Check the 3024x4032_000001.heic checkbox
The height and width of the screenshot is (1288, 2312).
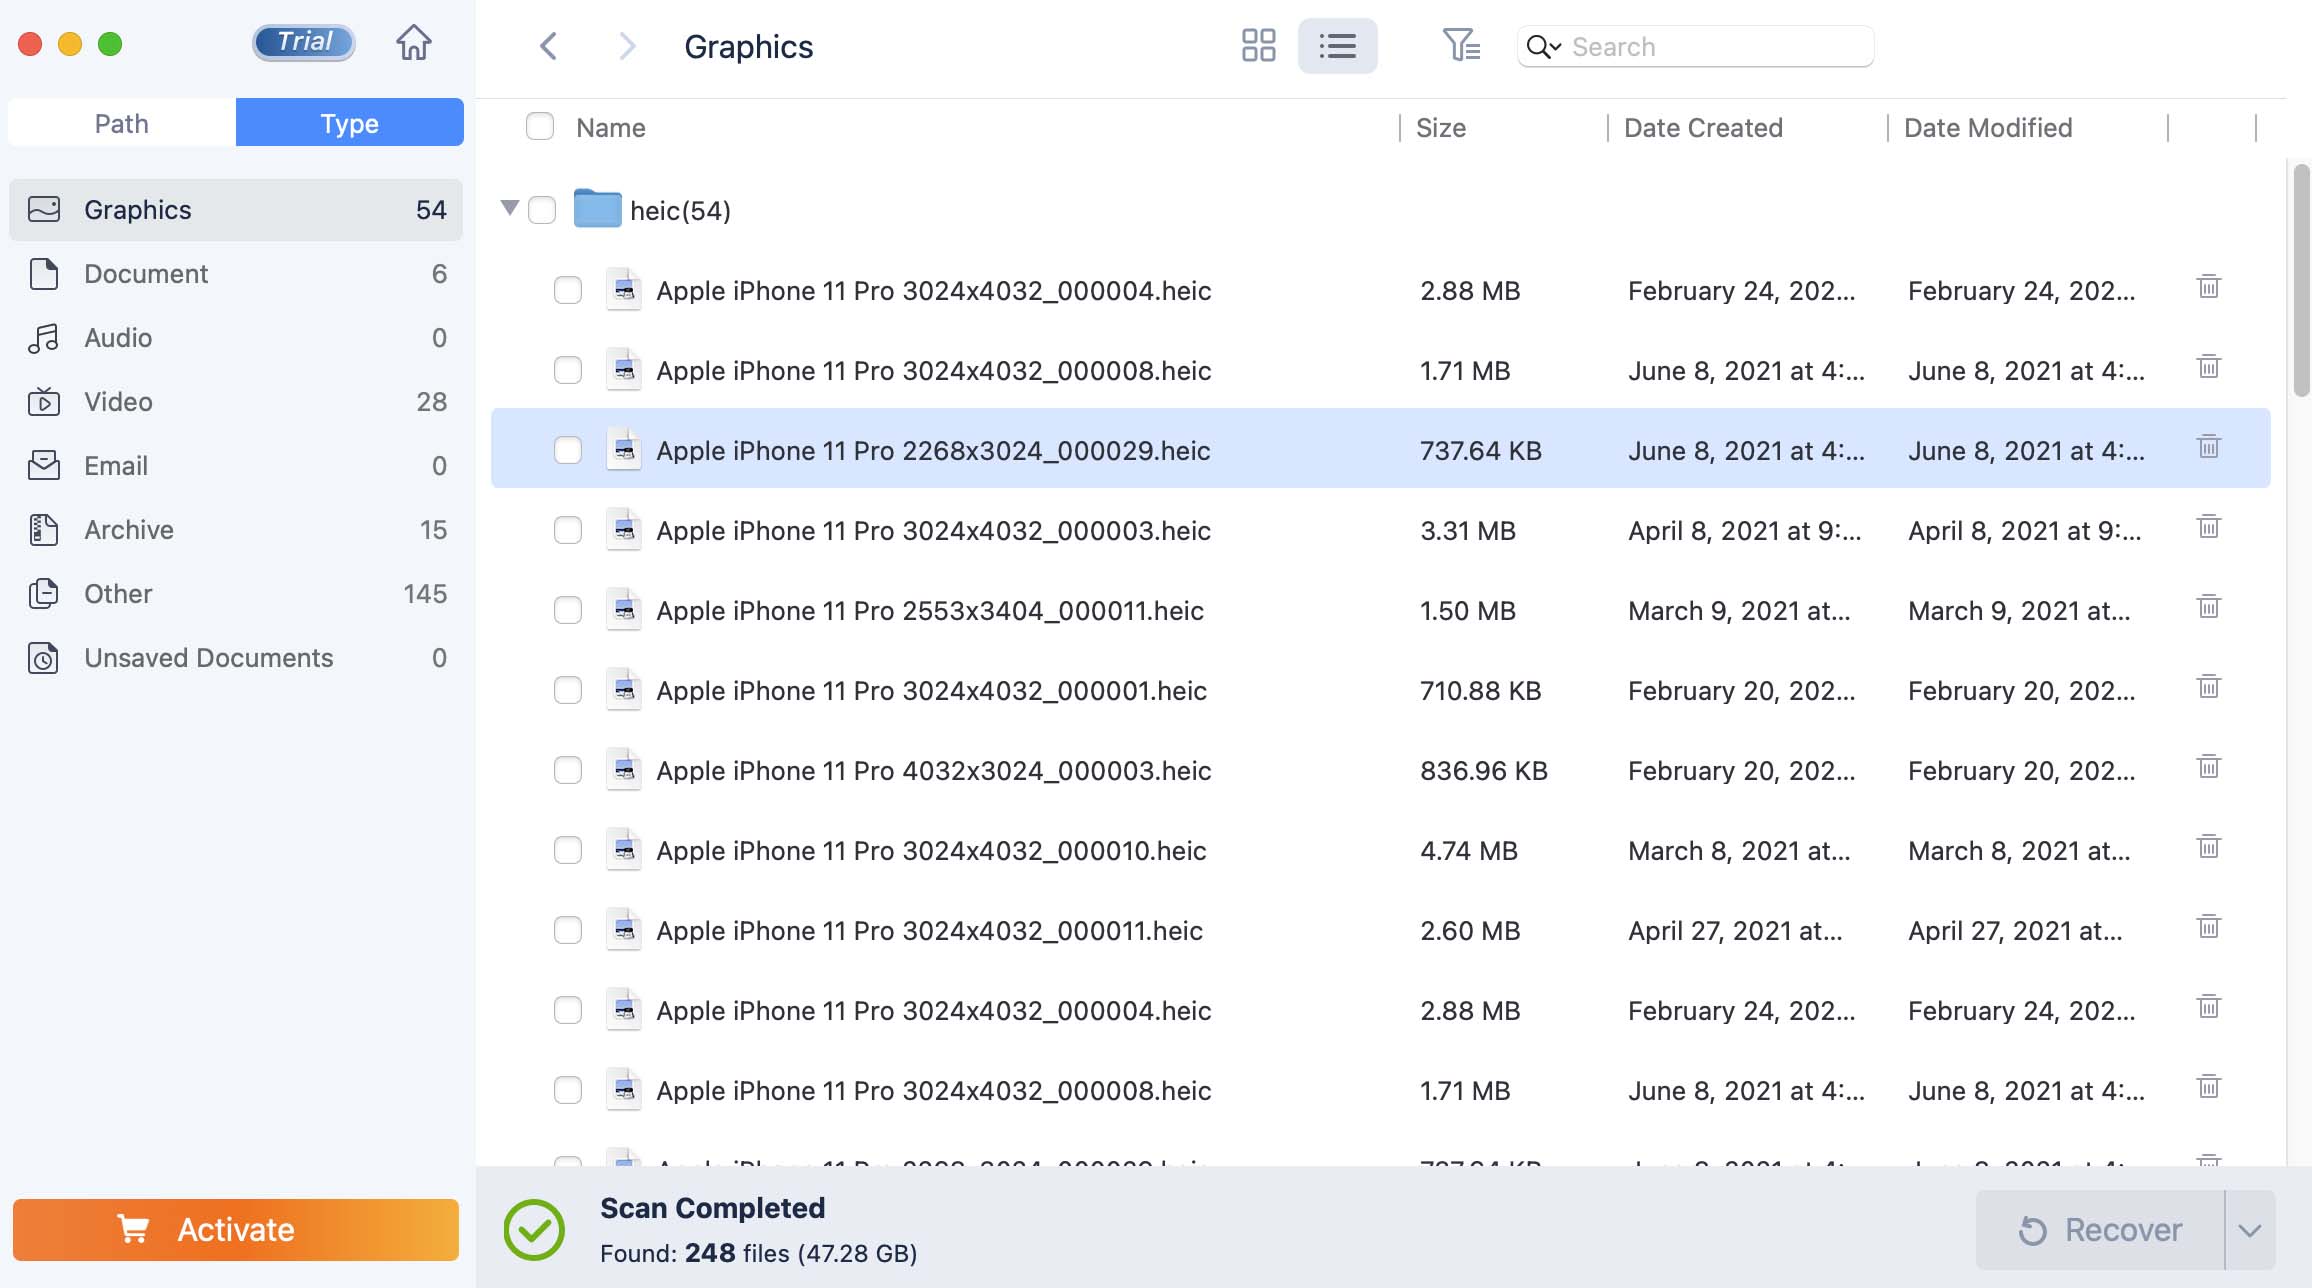(568, 690)
